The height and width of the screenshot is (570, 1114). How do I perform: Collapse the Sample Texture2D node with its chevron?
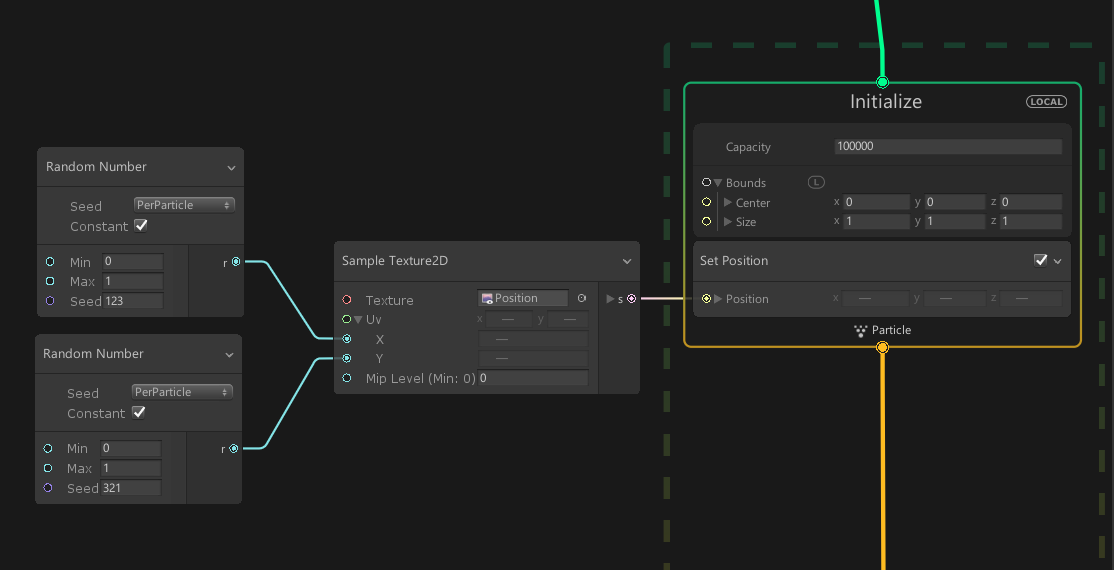point(627,261)
